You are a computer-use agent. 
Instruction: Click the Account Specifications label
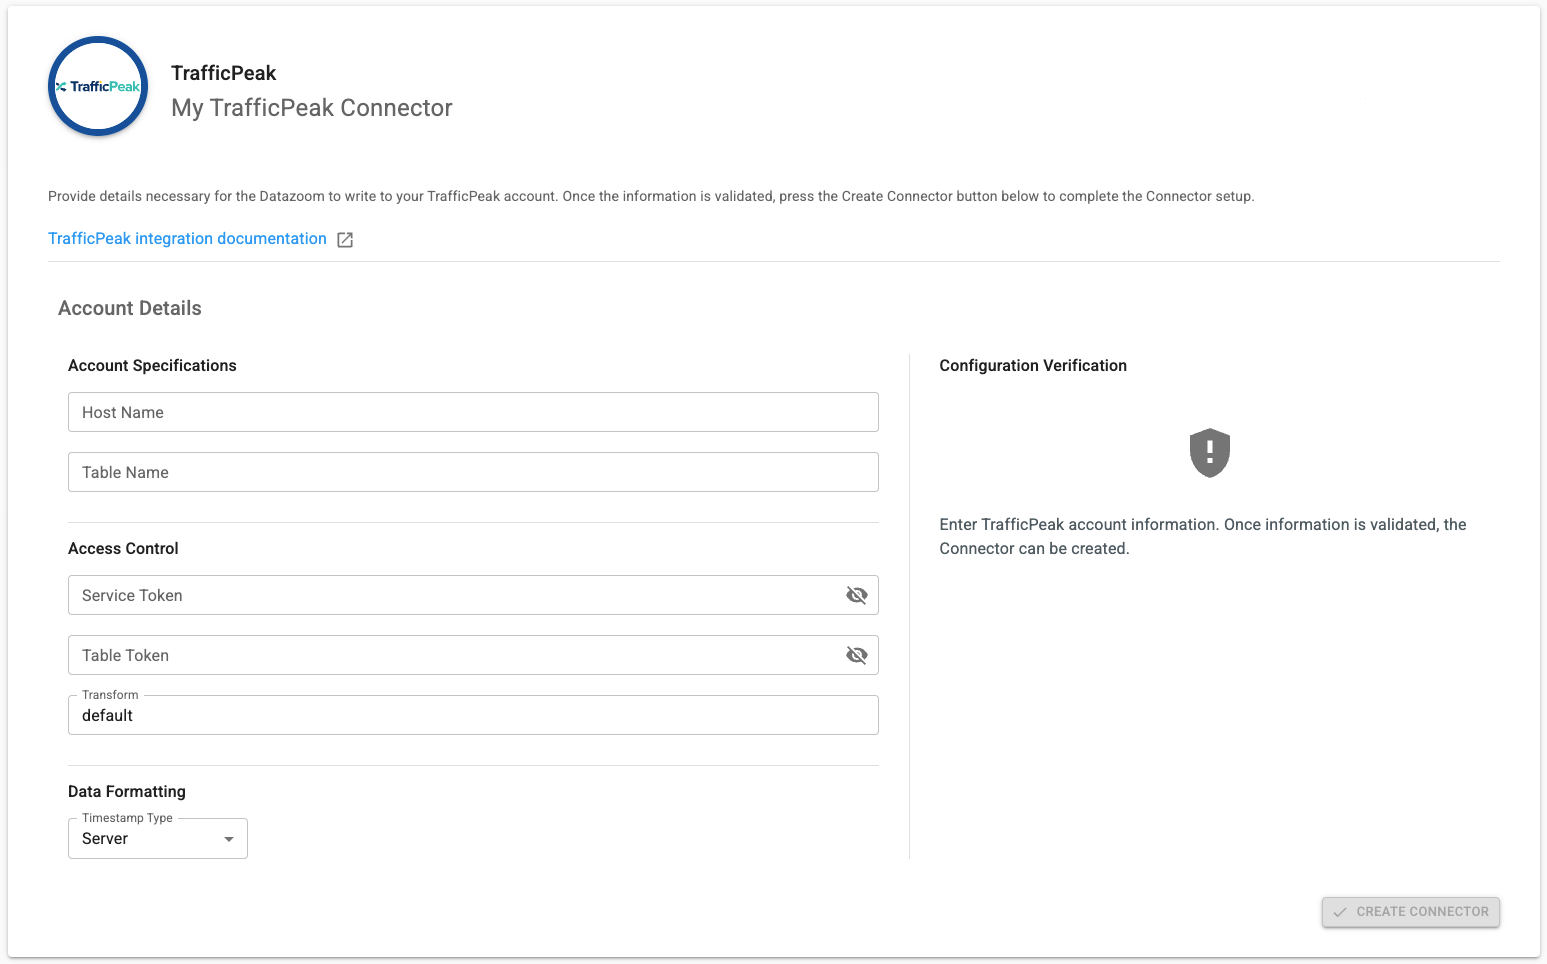152,366
